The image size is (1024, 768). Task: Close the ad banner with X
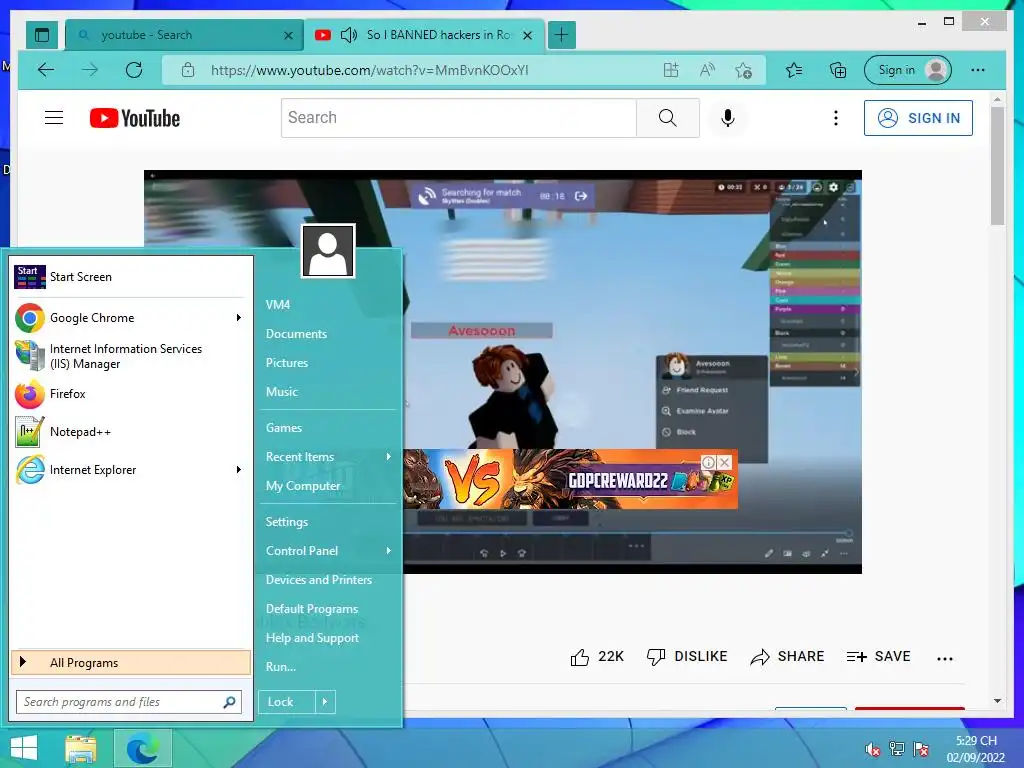click(725, 462)
